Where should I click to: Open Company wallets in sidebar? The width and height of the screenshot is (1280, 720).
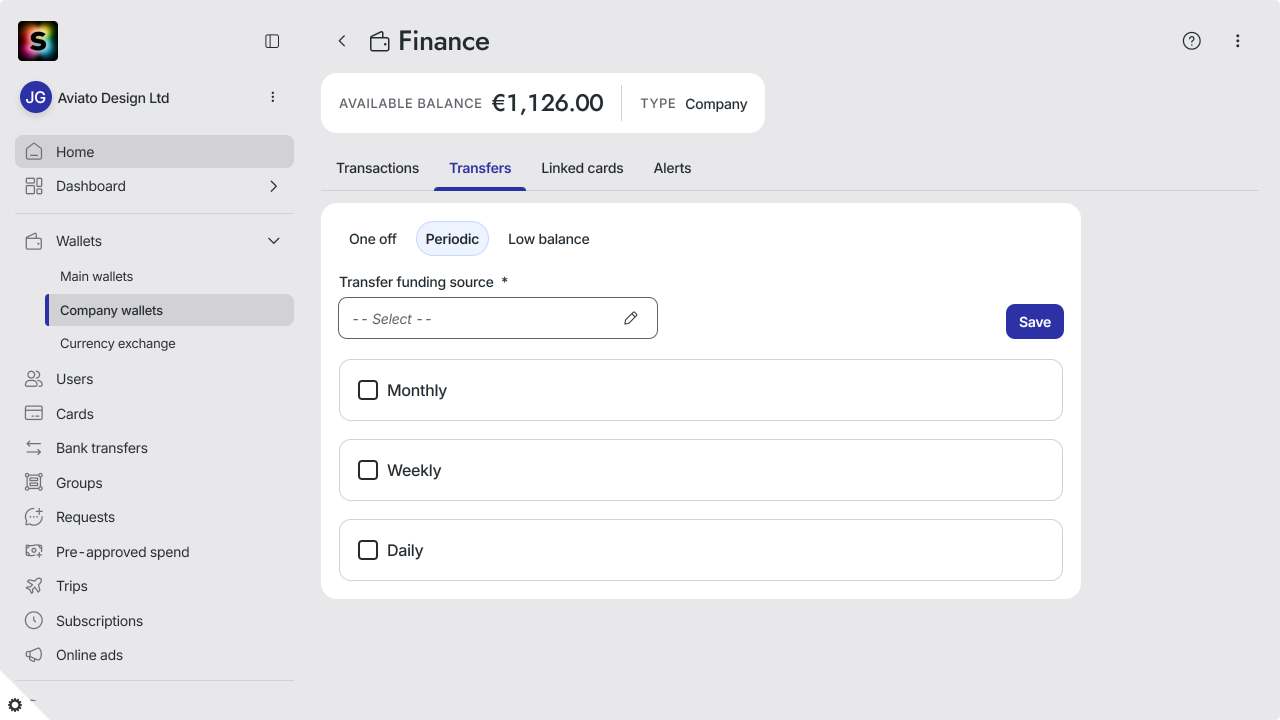[170, 310]
